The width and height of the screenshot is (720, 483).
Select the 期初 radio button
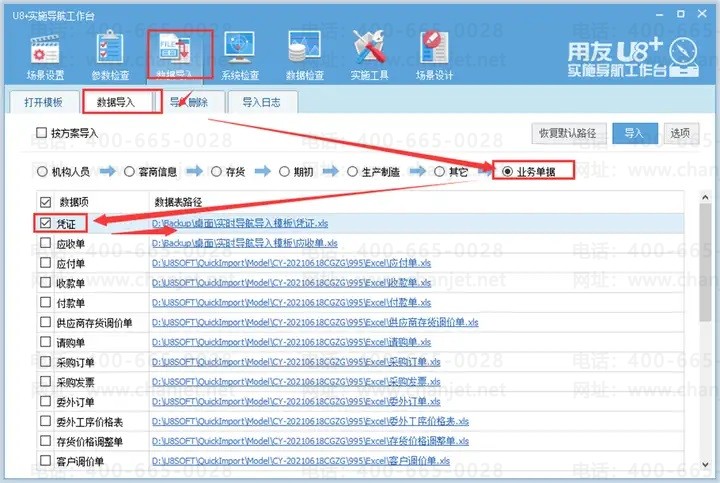coord(284,172)
